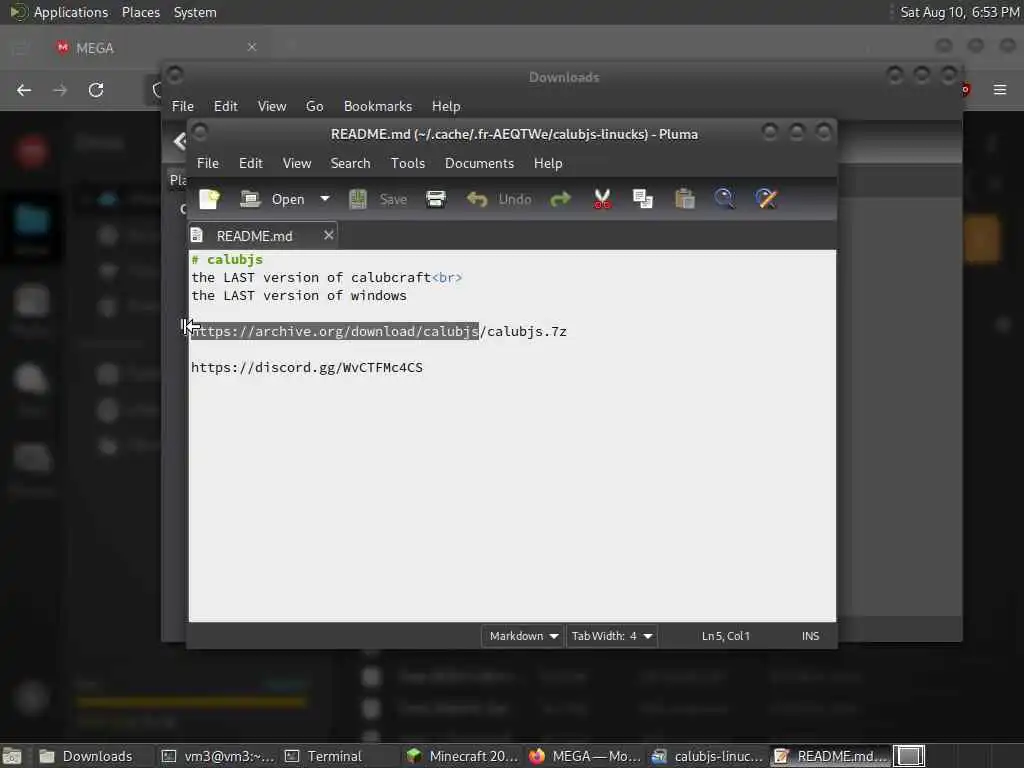This screenshot has width=1024, height=768.
Task: Open Downloads window Bookmarks menu
Action: tap(377, 106)
